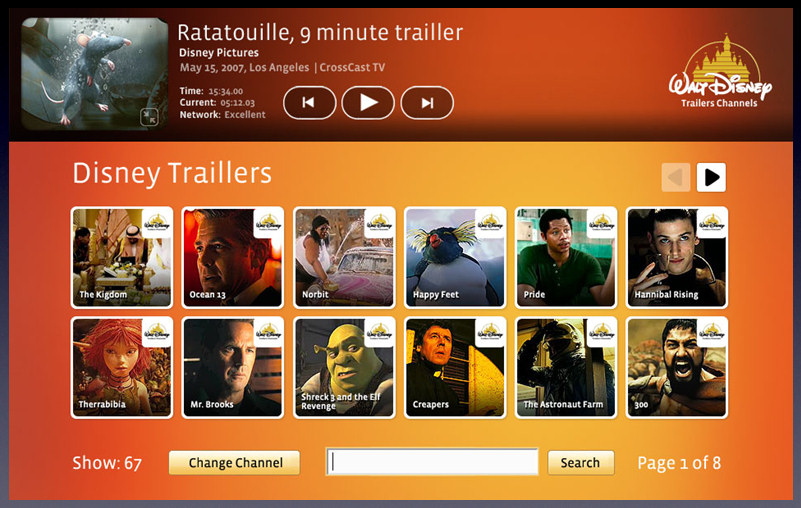Image resolution: width=801 pixels, height=508 pixels.
Task: Open the Hannibal Rising trailer thumbnail
Action: tap(677, 257)
